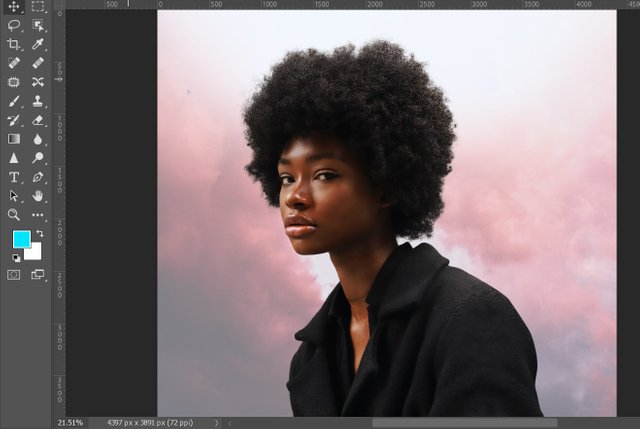Select the Rectangular Marquee tool

click(x=38, y=6)
